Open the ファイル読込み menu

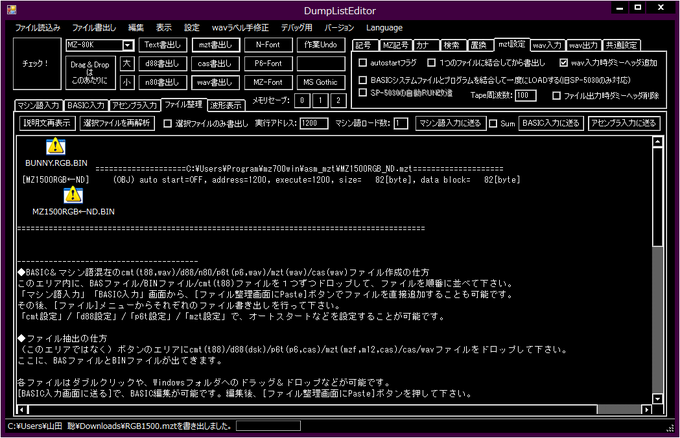38,28
